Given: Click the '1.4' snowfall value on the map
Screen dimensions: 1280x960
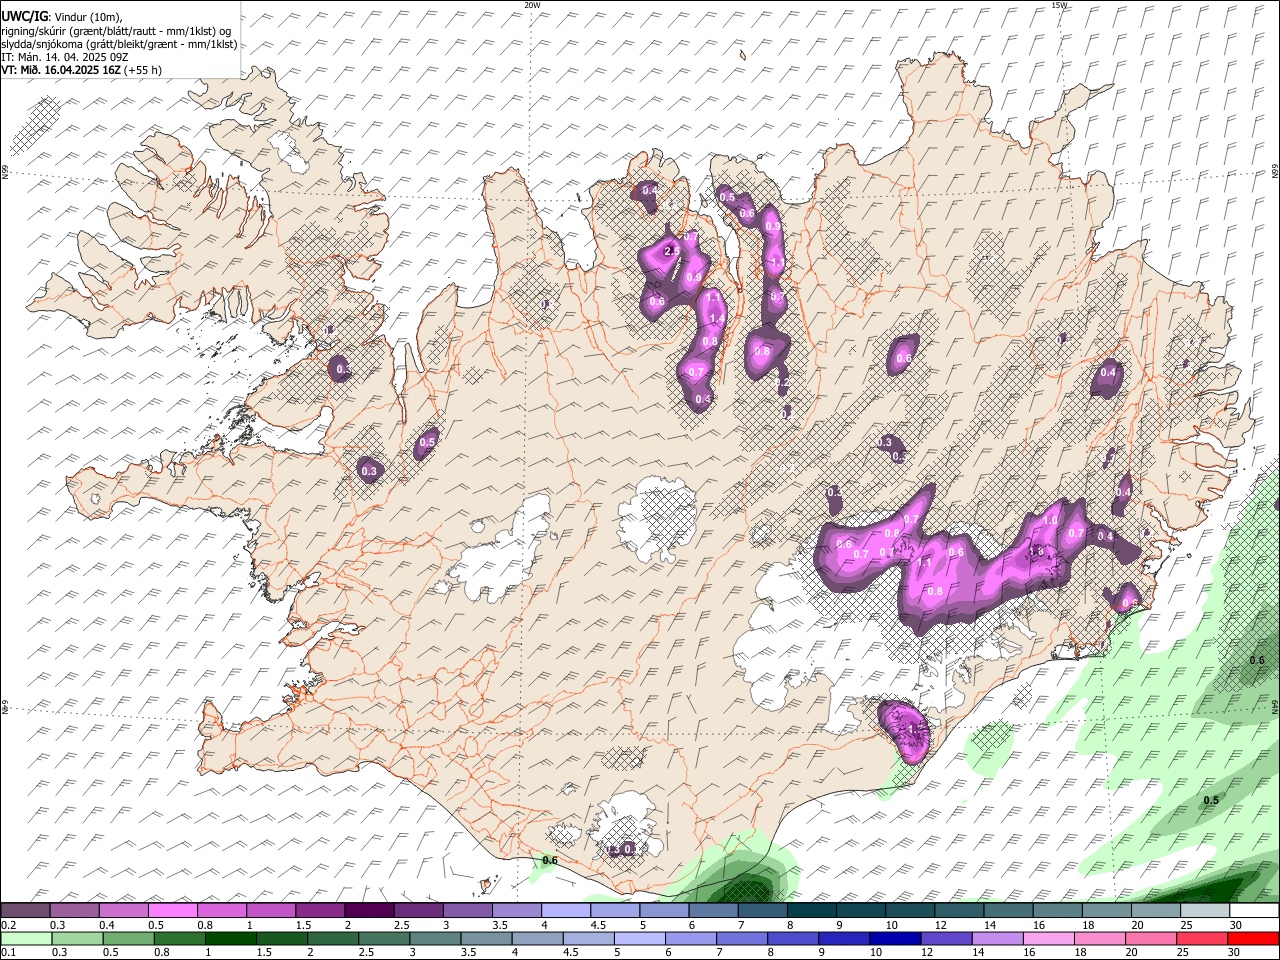Looking at the screenshot, I should pos(716,318).
